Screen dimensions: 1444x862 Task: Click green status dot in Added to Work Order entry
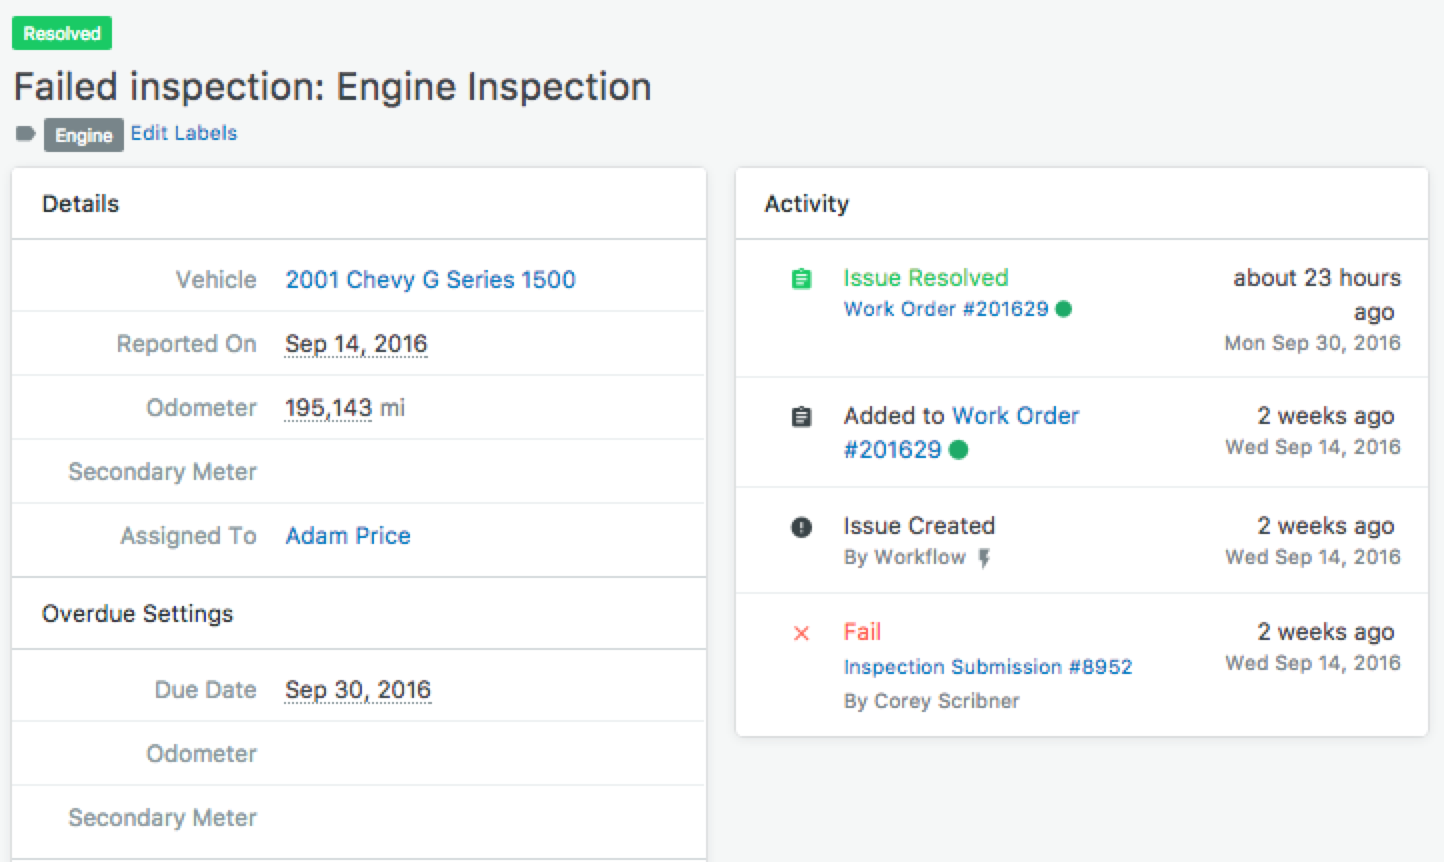(x=958, y=450)
